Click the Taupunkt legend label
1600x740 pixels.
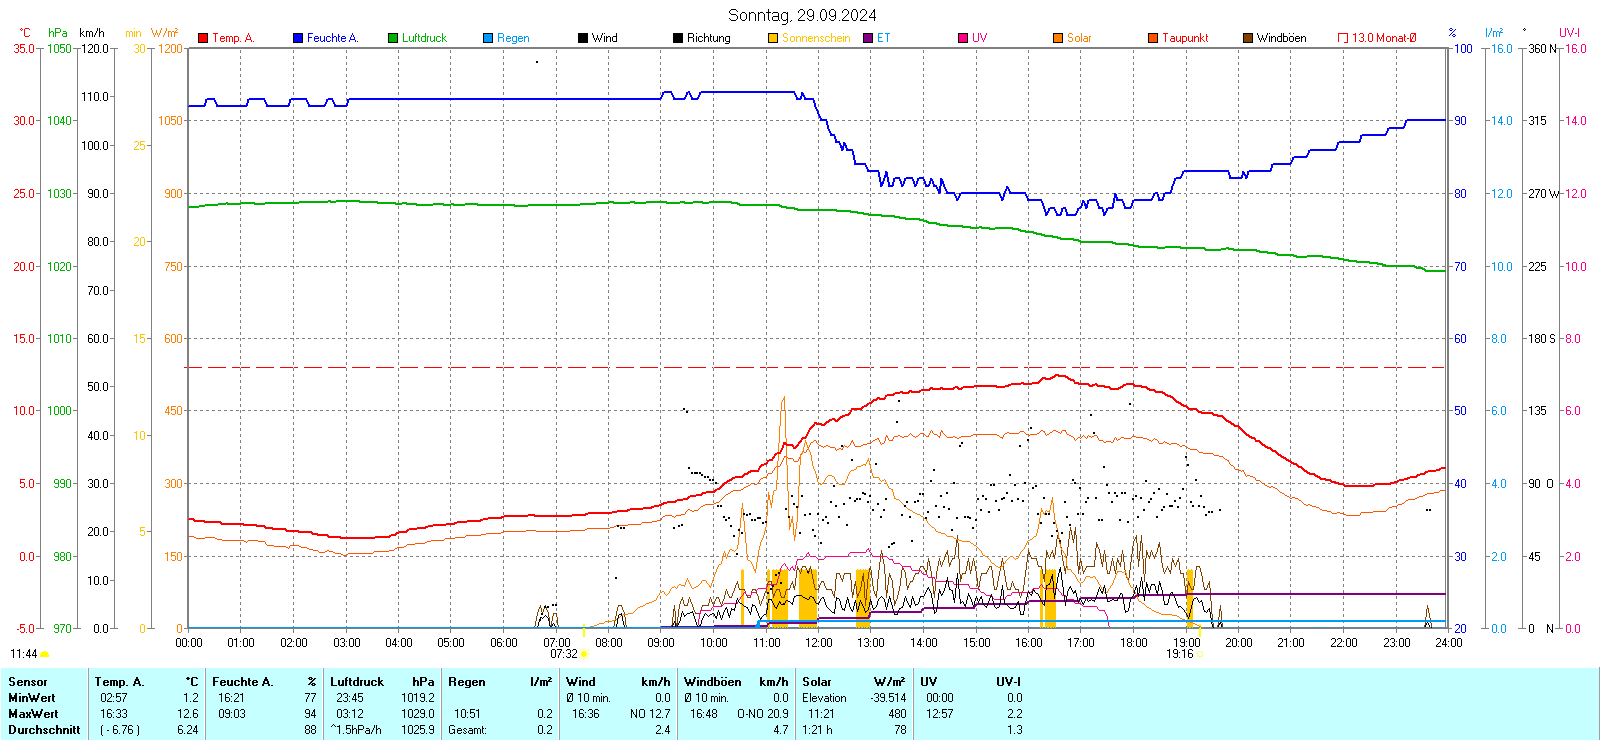click(1185, 38)
